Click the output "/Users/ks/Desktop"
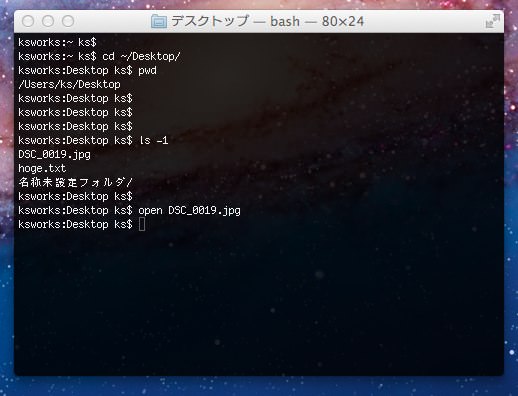This screenshot has height=396, width=518. point(69,84)
